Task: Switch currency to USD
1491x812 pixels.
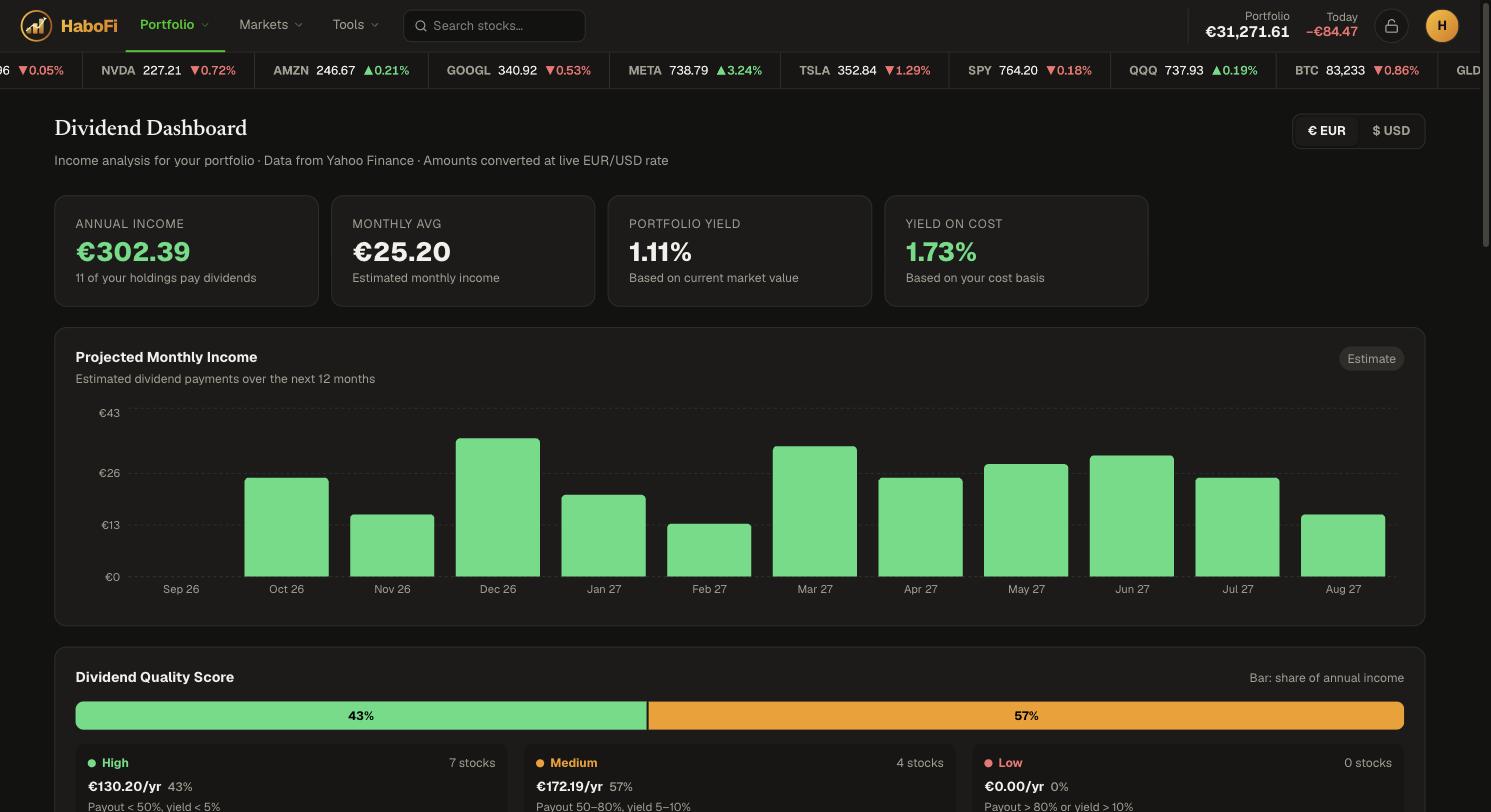Action: 1391,131
